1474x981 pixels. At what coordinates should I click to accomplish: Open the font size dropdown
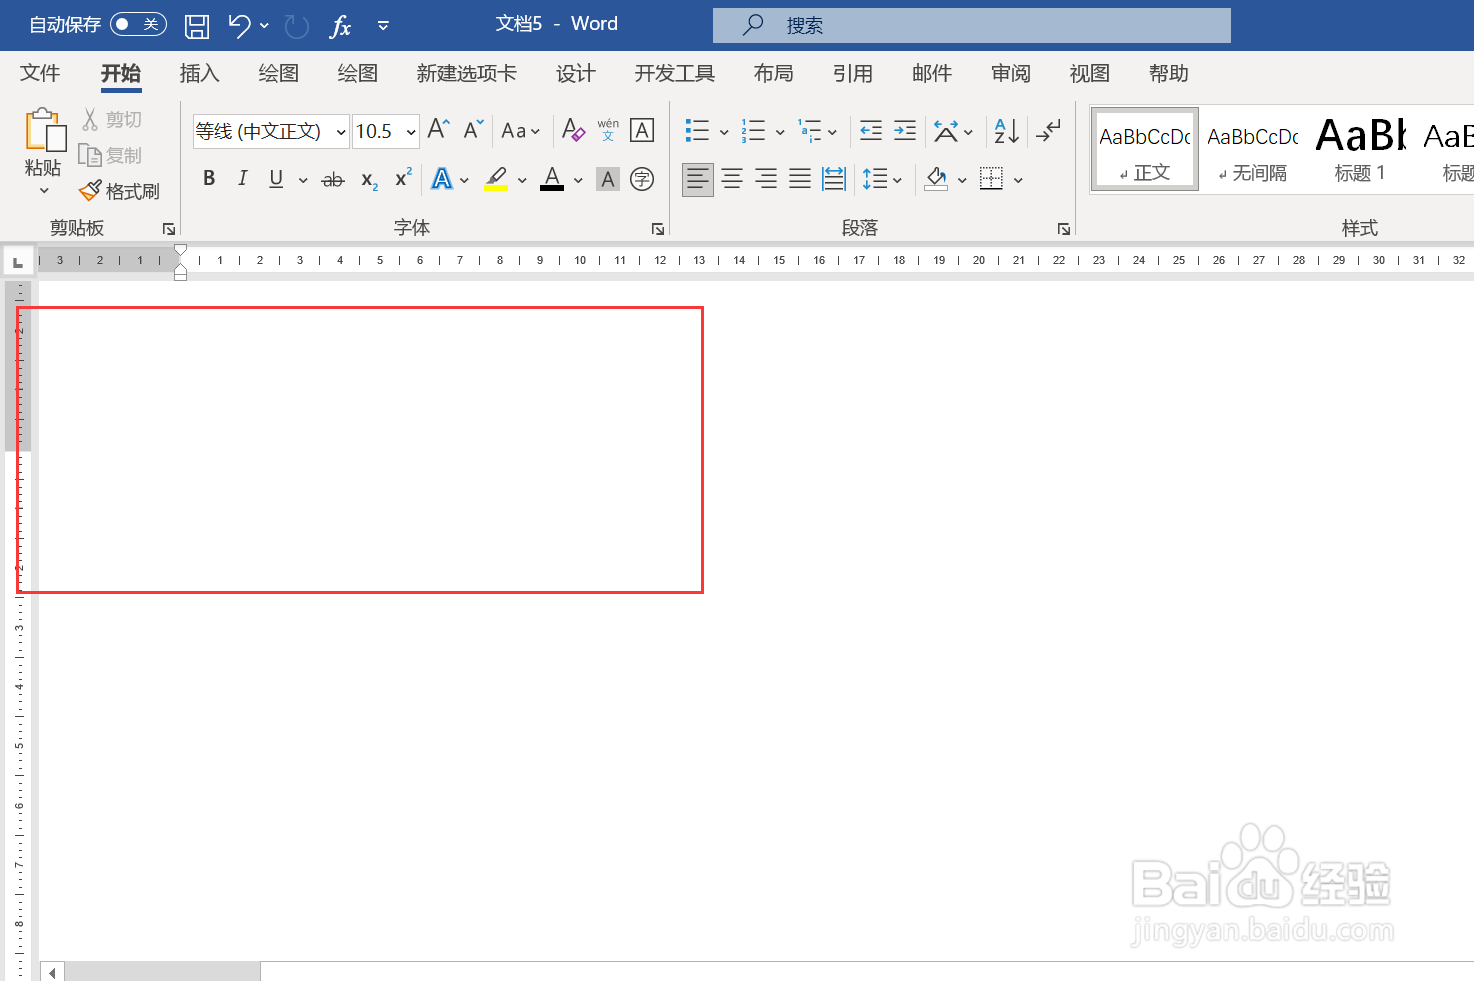coord(411,131)
